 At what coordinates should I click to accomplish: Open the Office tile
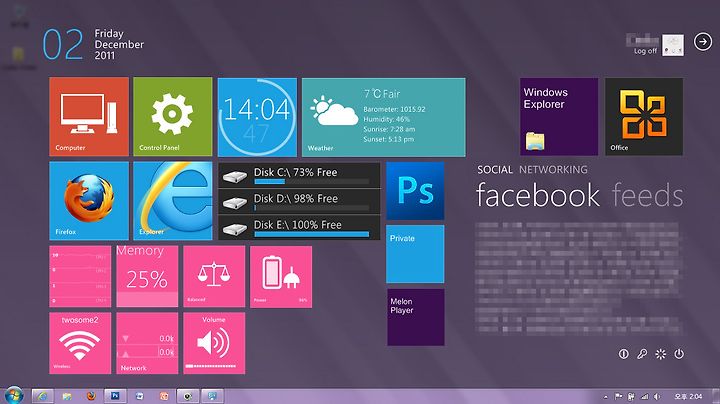pos(644,117)
